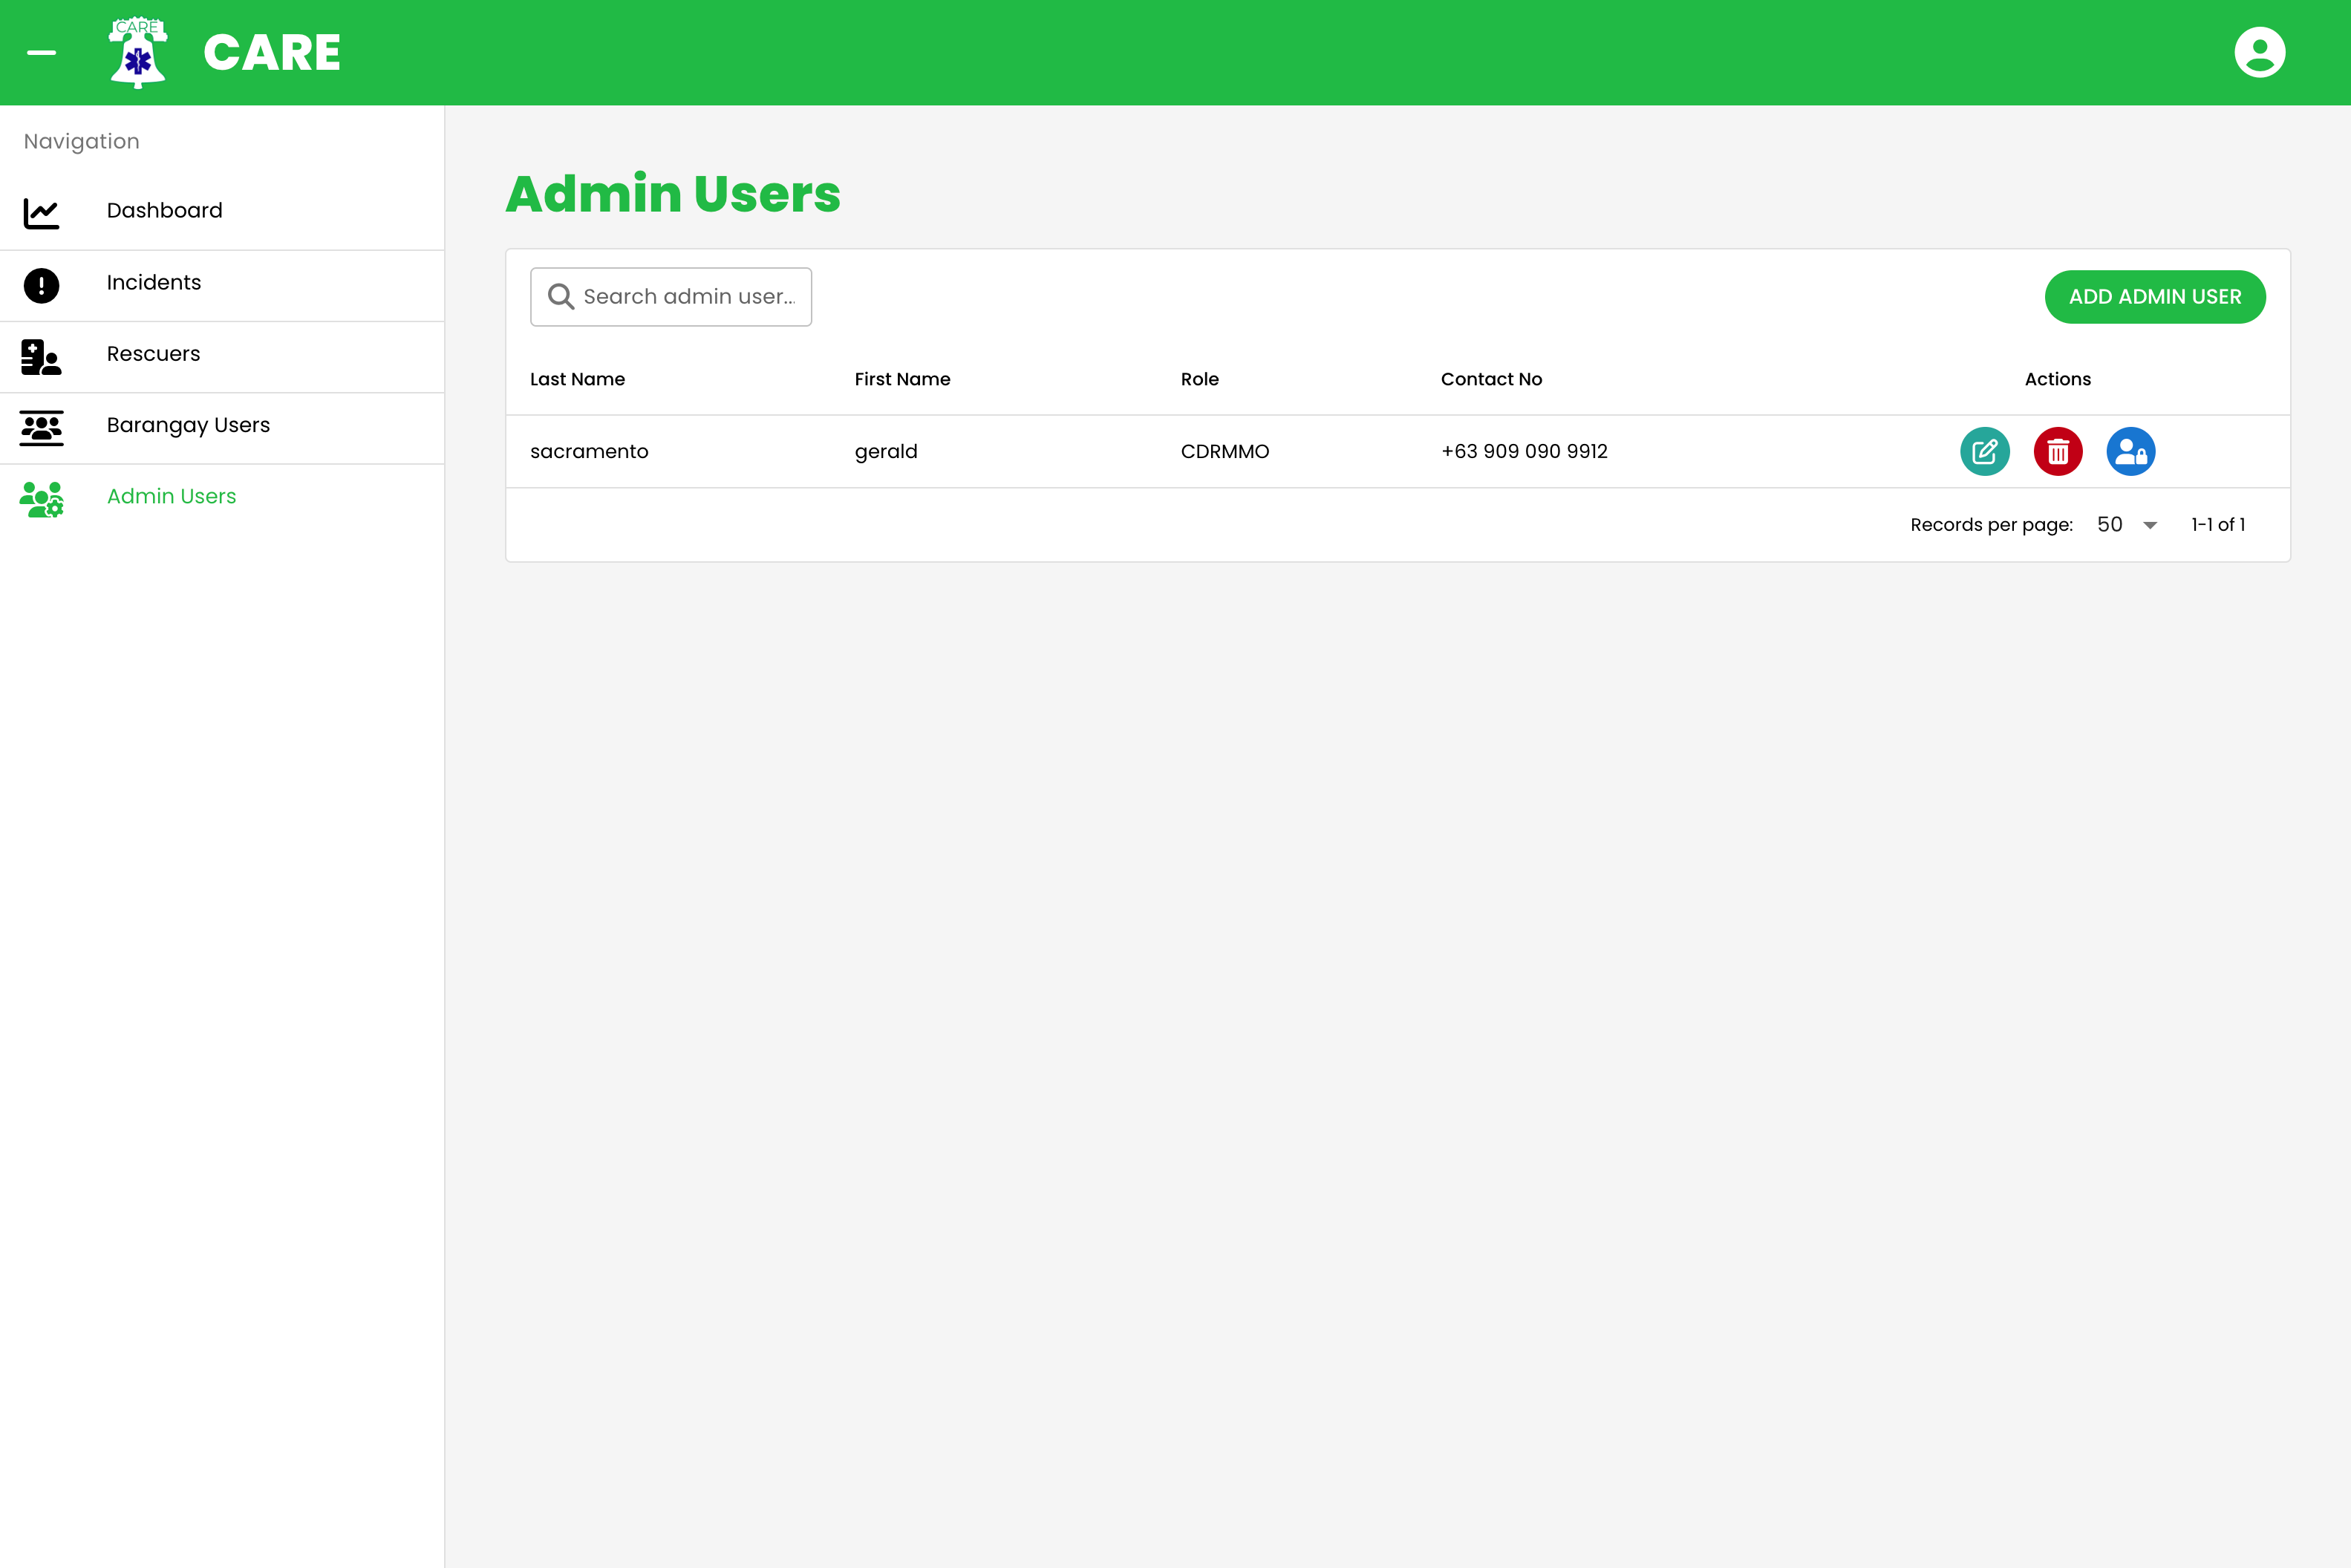Select the Admin Users navigation link
The height and width of the screenshot is (1568, 2351).
point(171,496)
